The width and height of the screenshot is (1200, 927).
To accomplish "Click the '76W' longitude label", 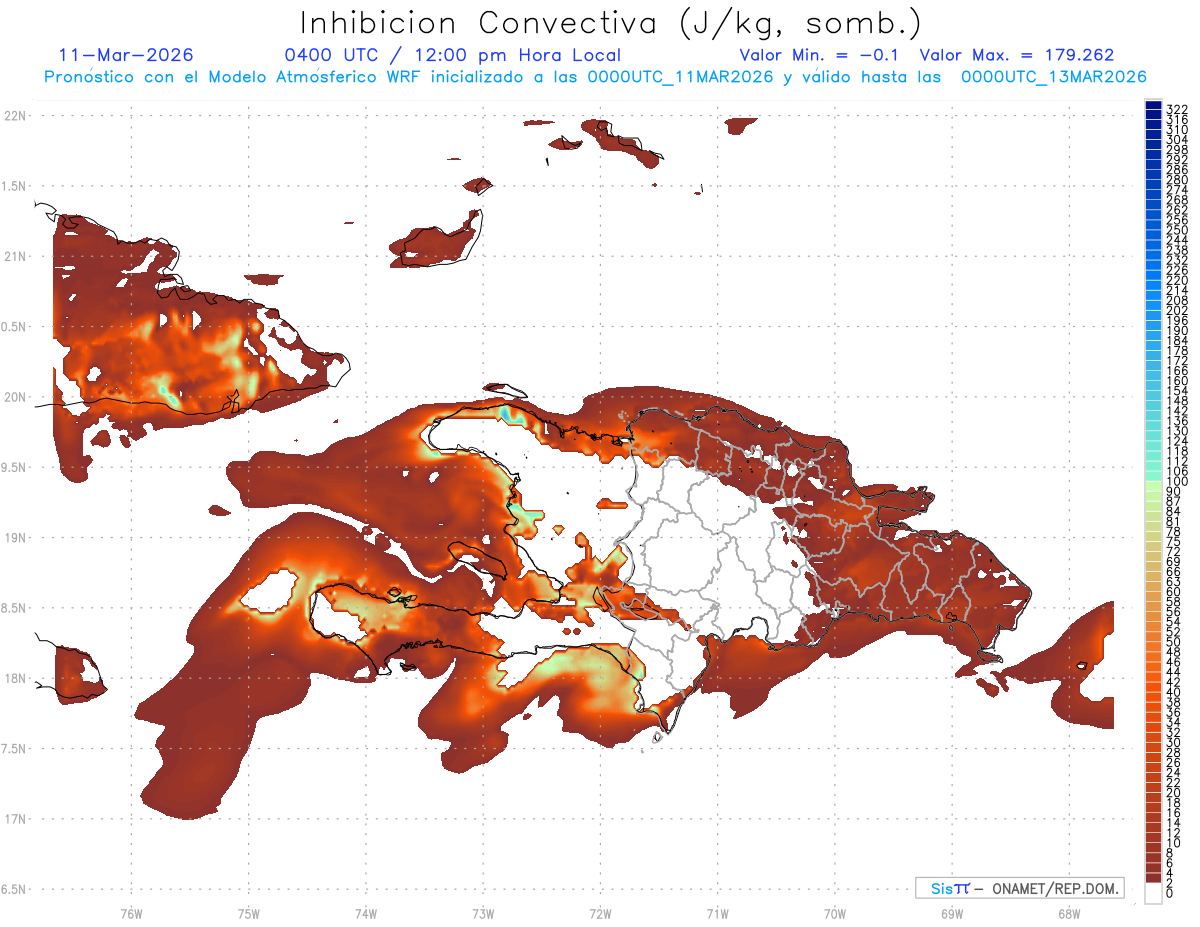I will coord(131,913).
